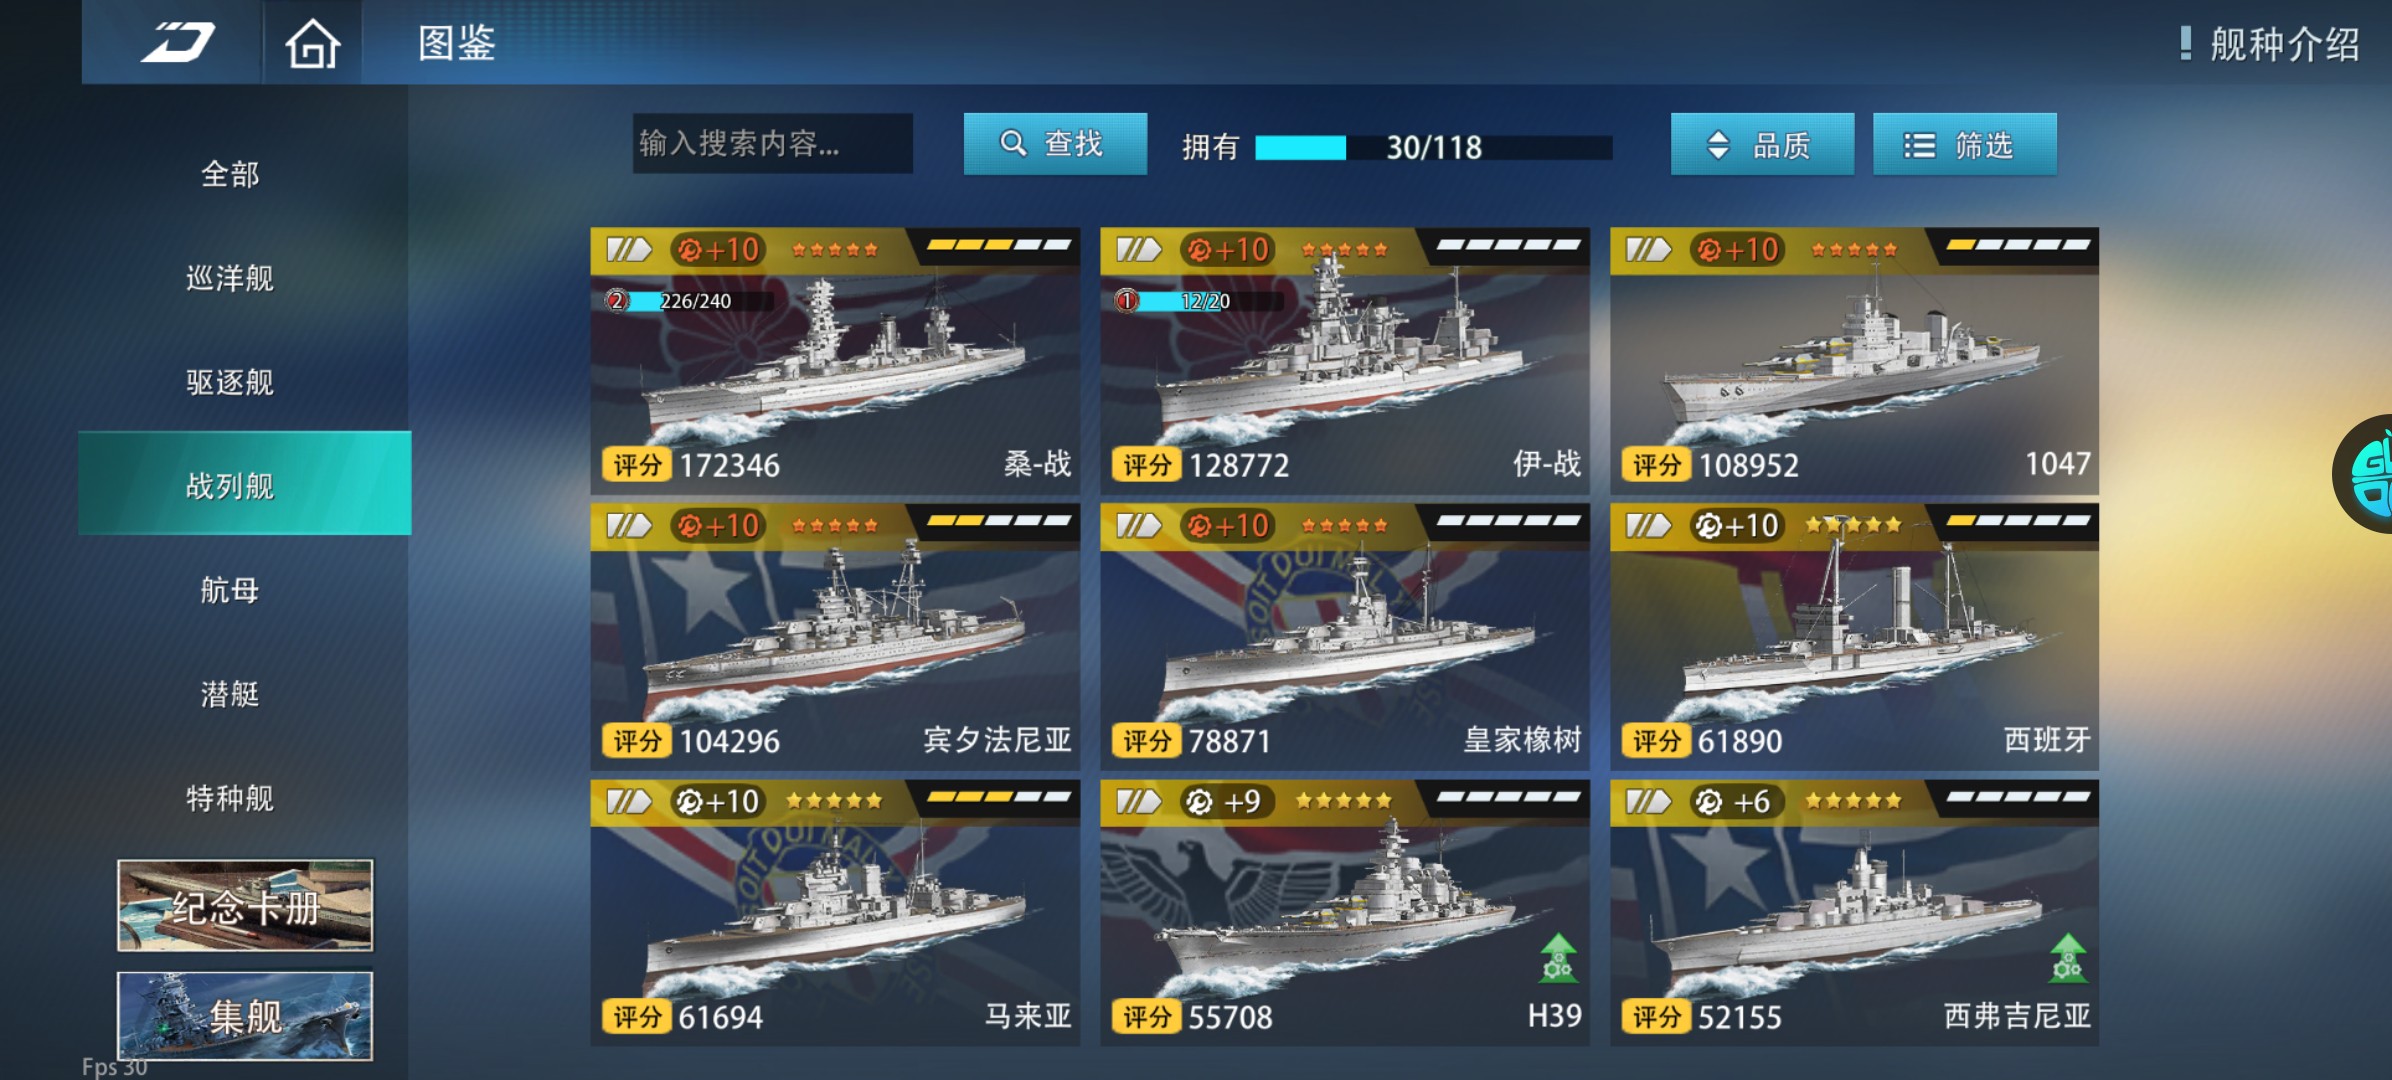Image resolution: width=2392 pixels, height=1080 pixels.
Task: Click the 评分 label on 伊-战 card
Action: (x=1146, y=464)
